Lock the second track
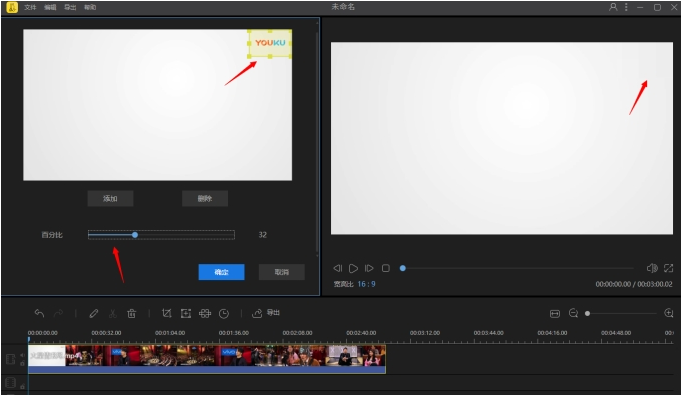This screenshot has height=398, width=686. 22,388
